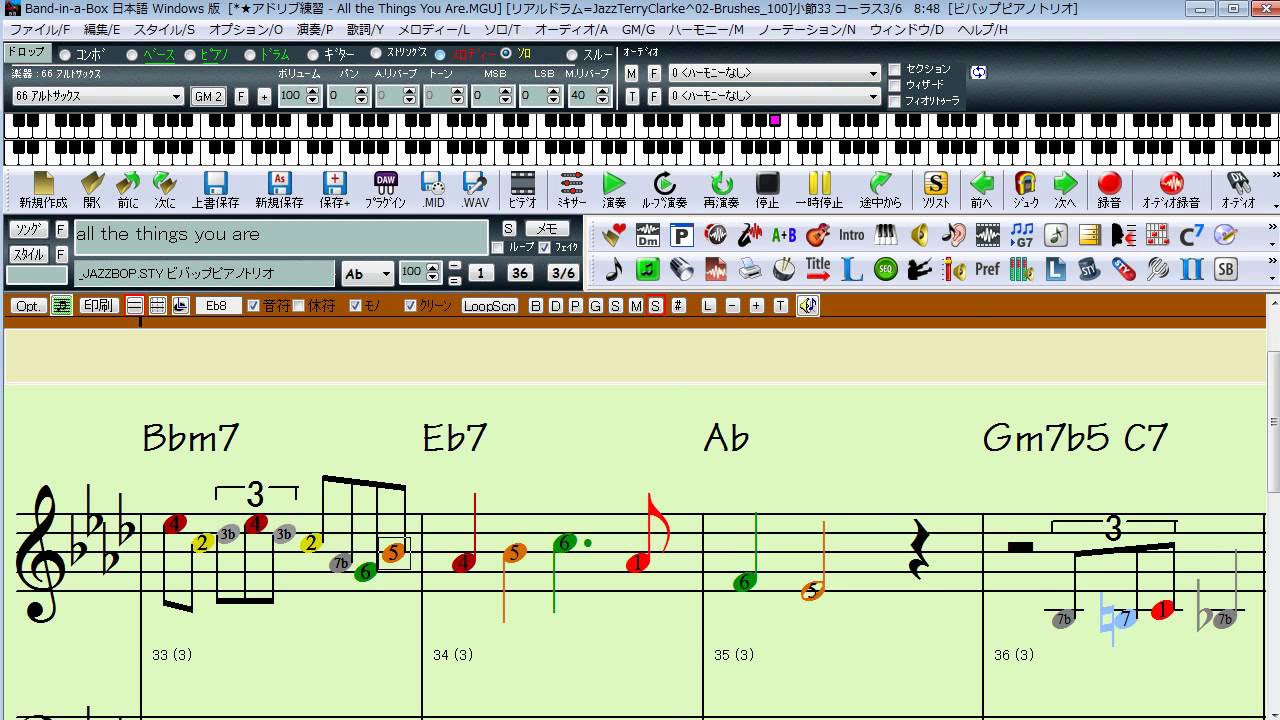
Task: Open the guitar icon in toolbar
Action: pyautogui.click(x=818, y=235)
